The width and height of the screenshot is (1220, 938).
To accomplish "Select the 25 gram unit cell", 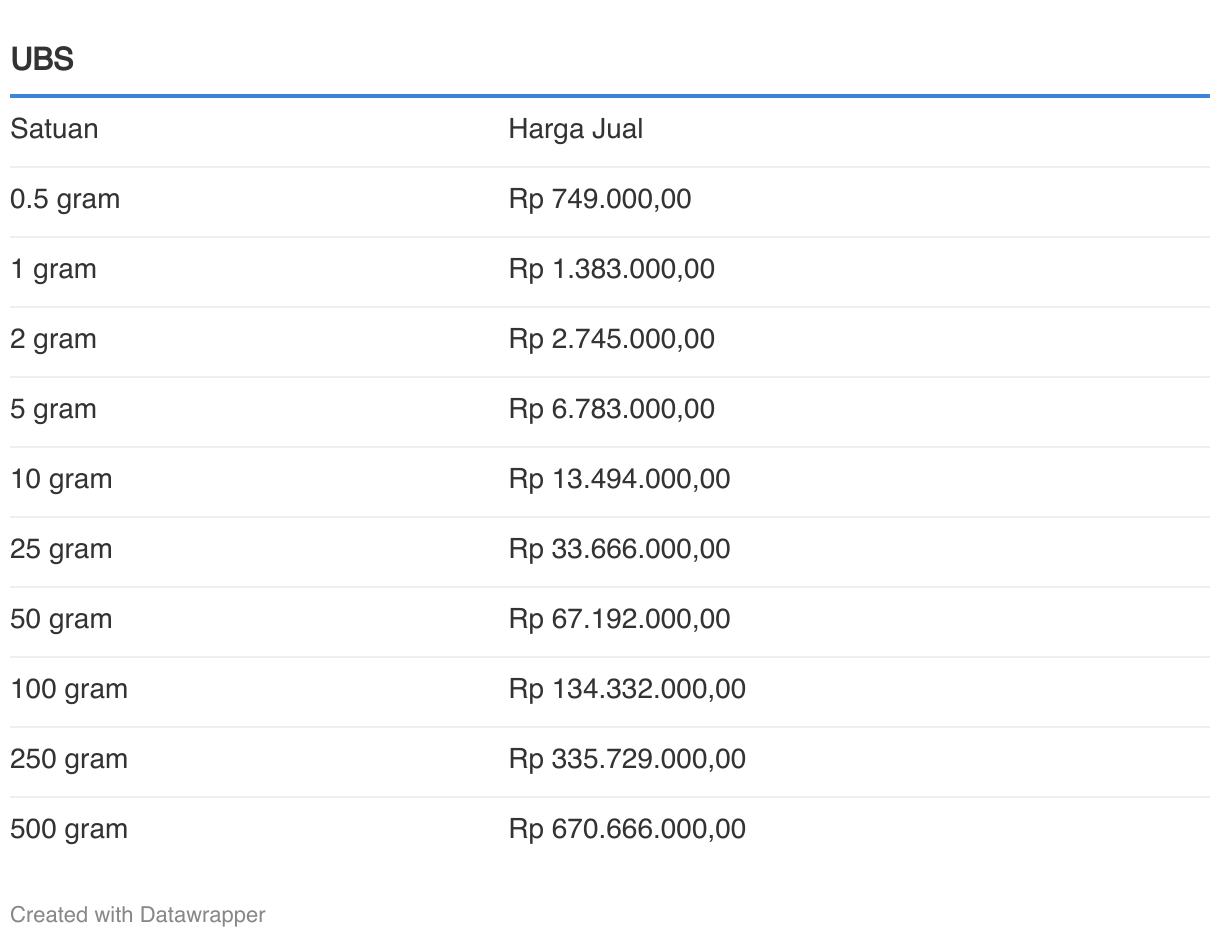I will (x=61, y=549).
